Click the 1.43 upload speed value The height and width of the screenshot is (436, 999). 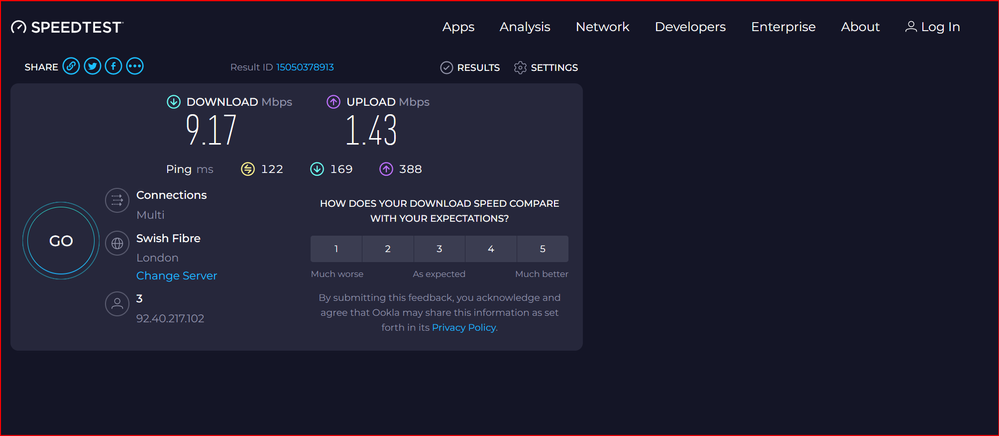(371, 130)
